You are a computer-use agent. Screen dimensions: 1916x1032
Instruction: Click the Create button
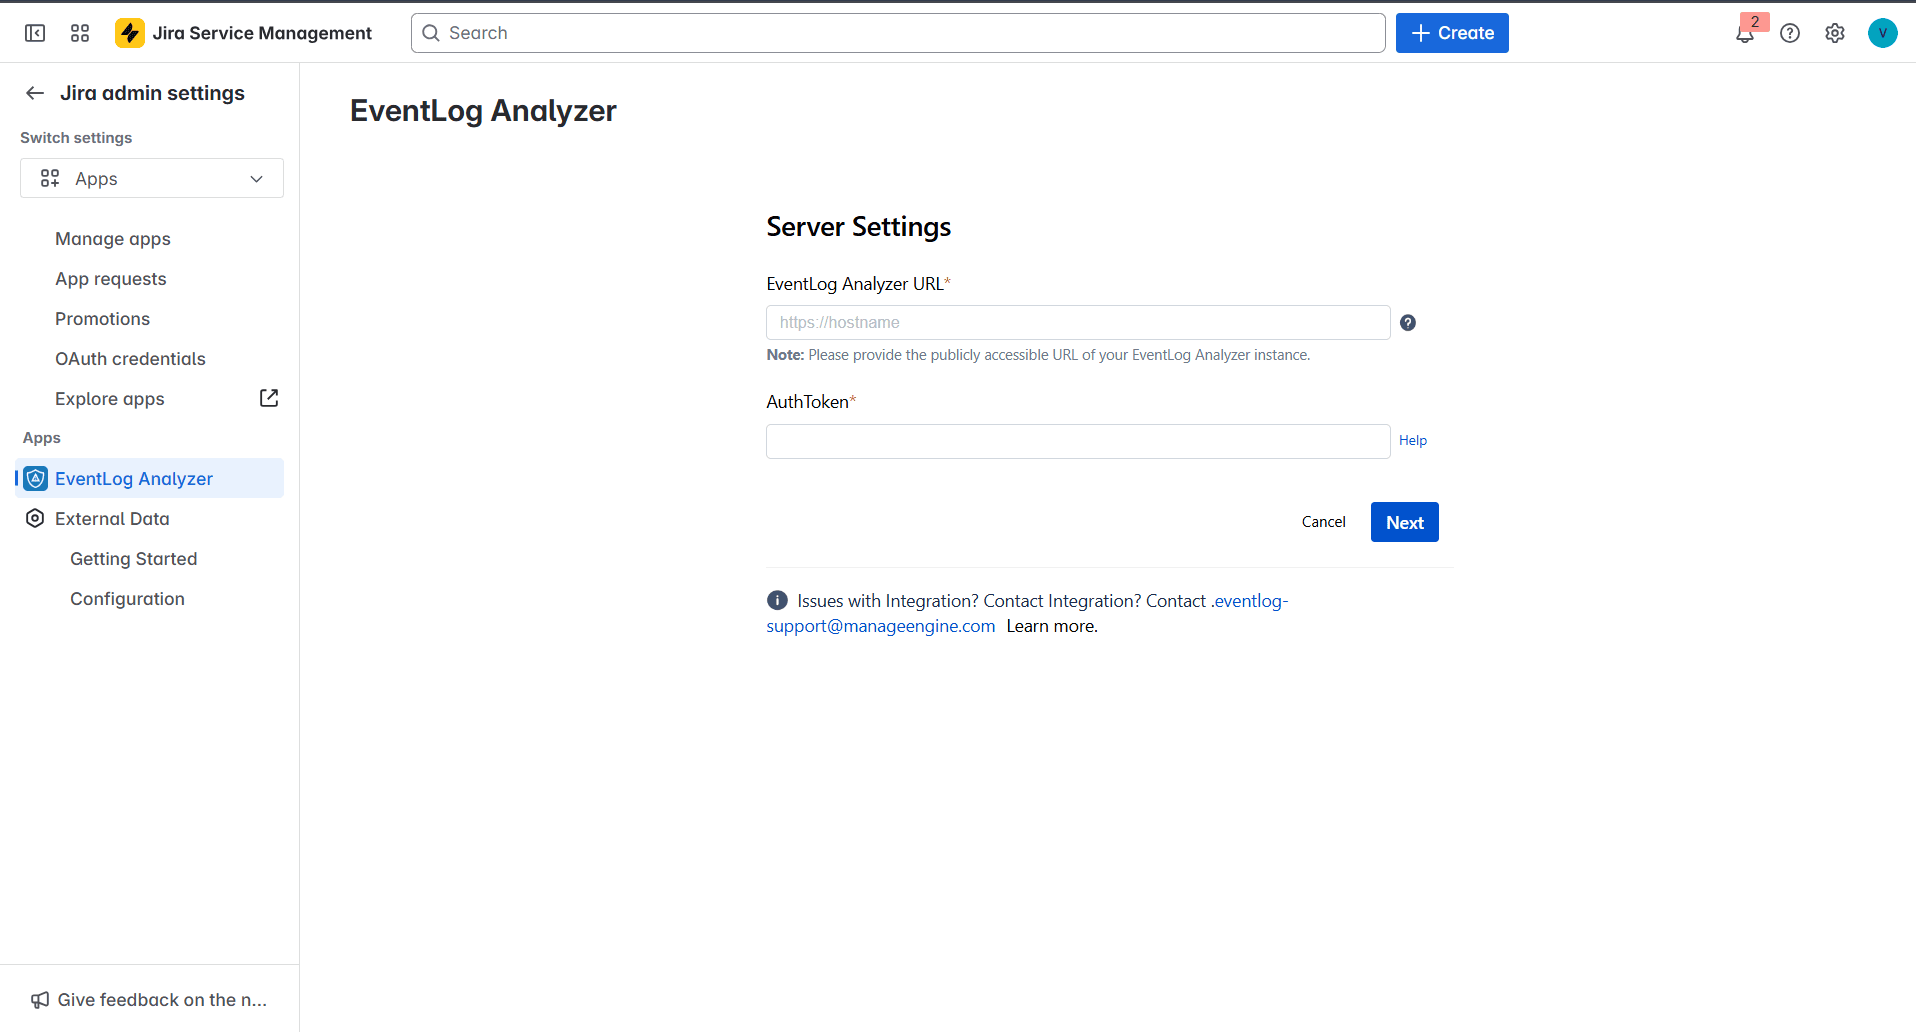pos(1452,33)
